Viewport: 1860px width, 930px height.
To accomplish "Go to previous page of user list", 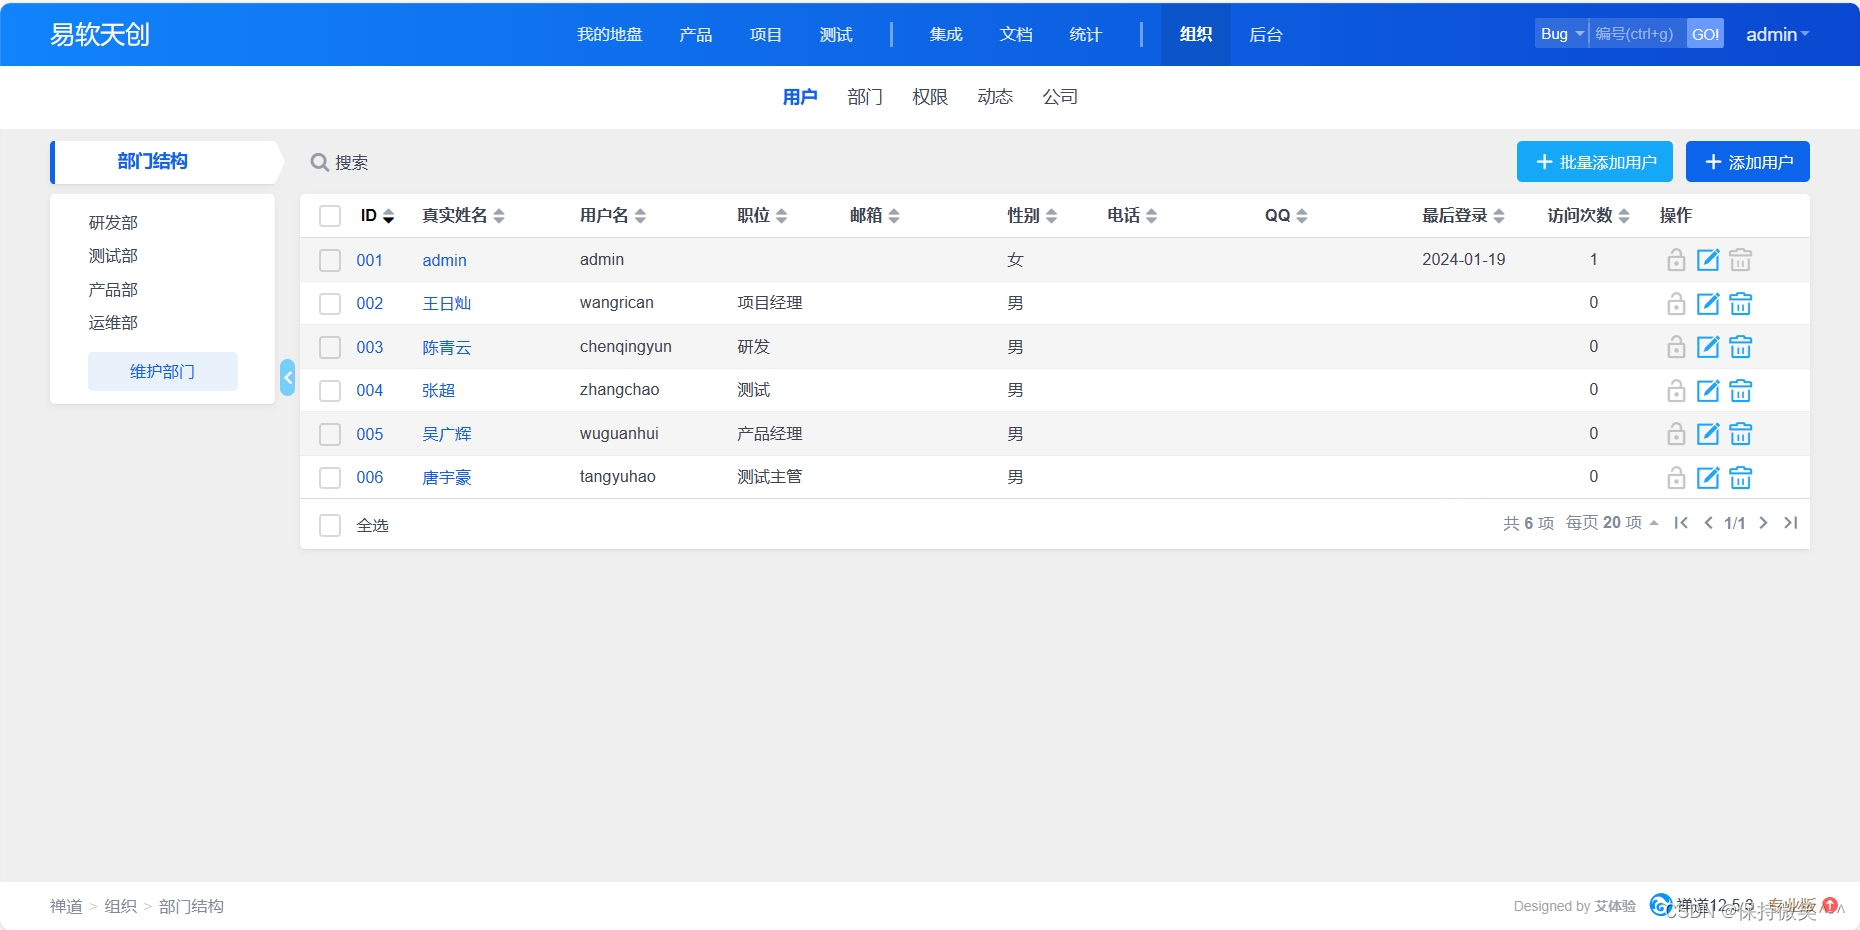I will coord(1708,523).
